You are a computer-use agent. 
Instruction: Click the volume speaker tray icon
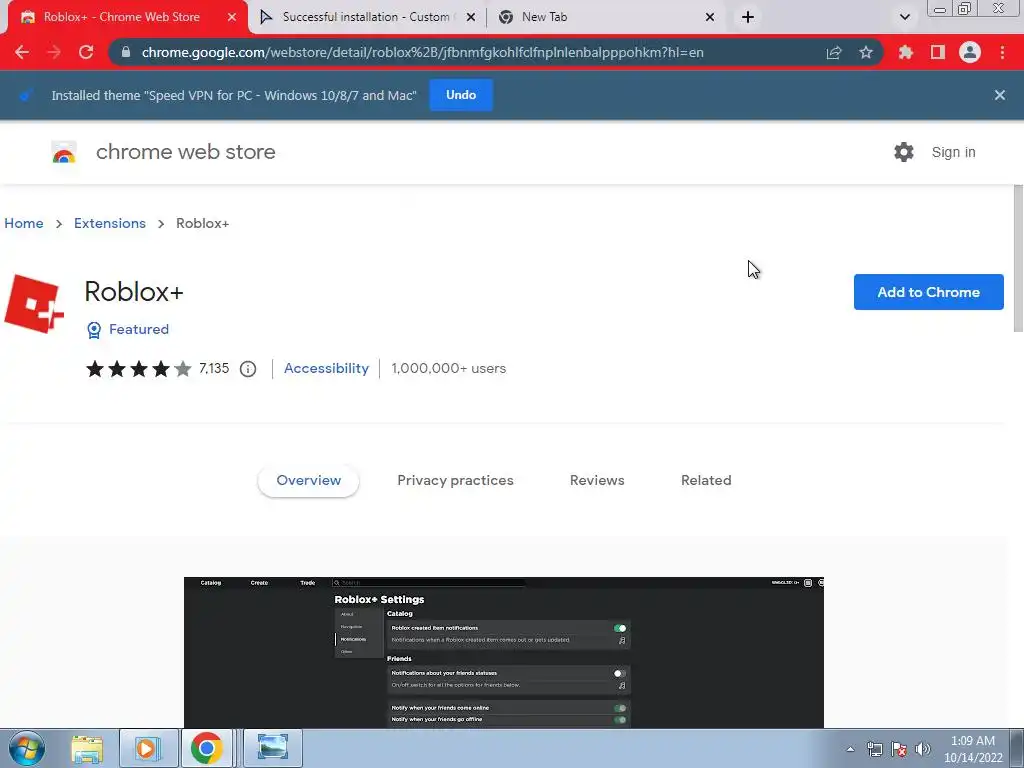[x=923, y=749]
